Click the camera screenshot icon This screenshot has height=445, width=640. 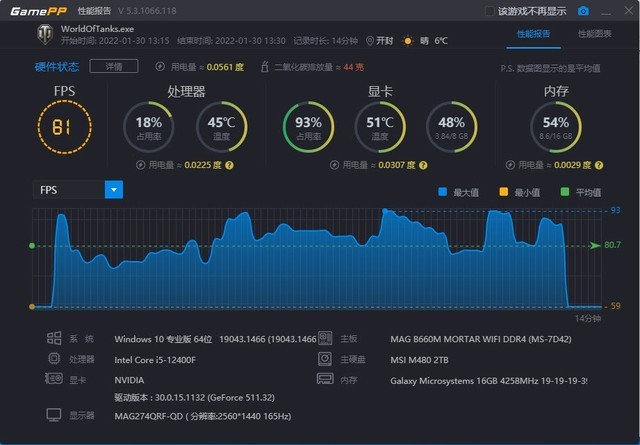pos(583,11)
